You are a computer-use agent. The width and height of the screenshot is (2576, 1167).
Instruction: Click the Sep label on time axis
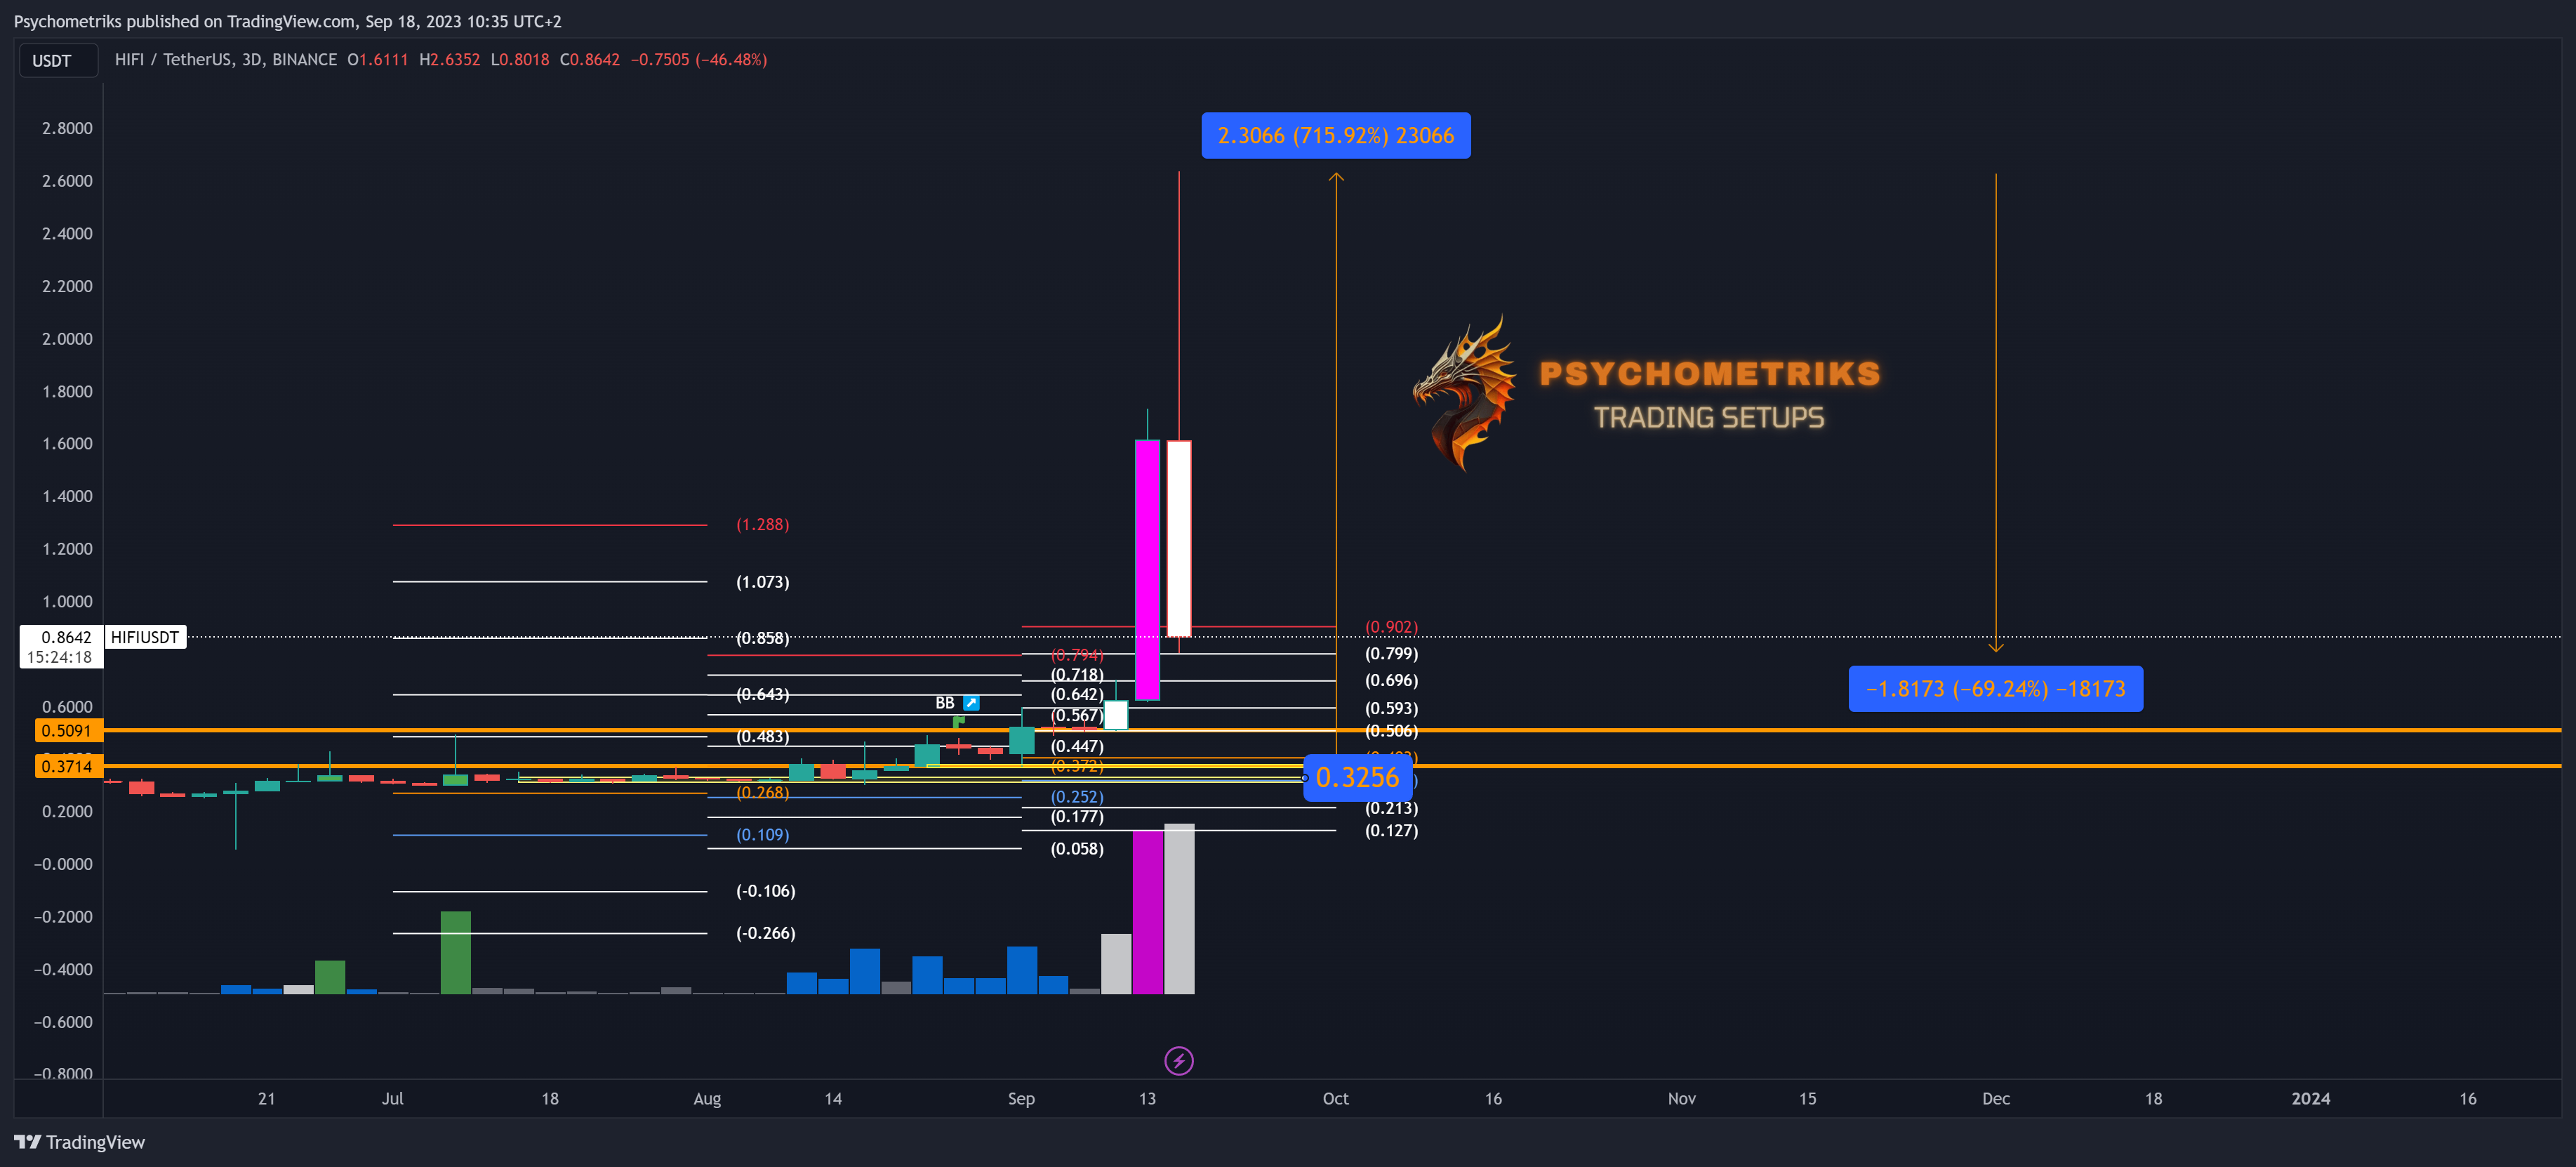click(1021, 1098)
